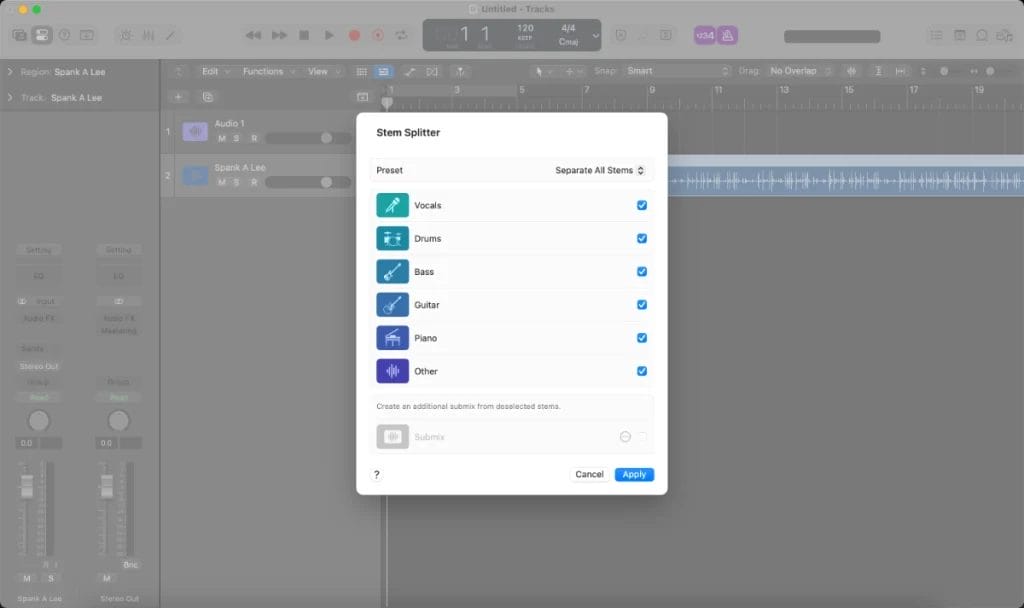
Task: Select the Vocals microphone stem icon
Action: 394,205
